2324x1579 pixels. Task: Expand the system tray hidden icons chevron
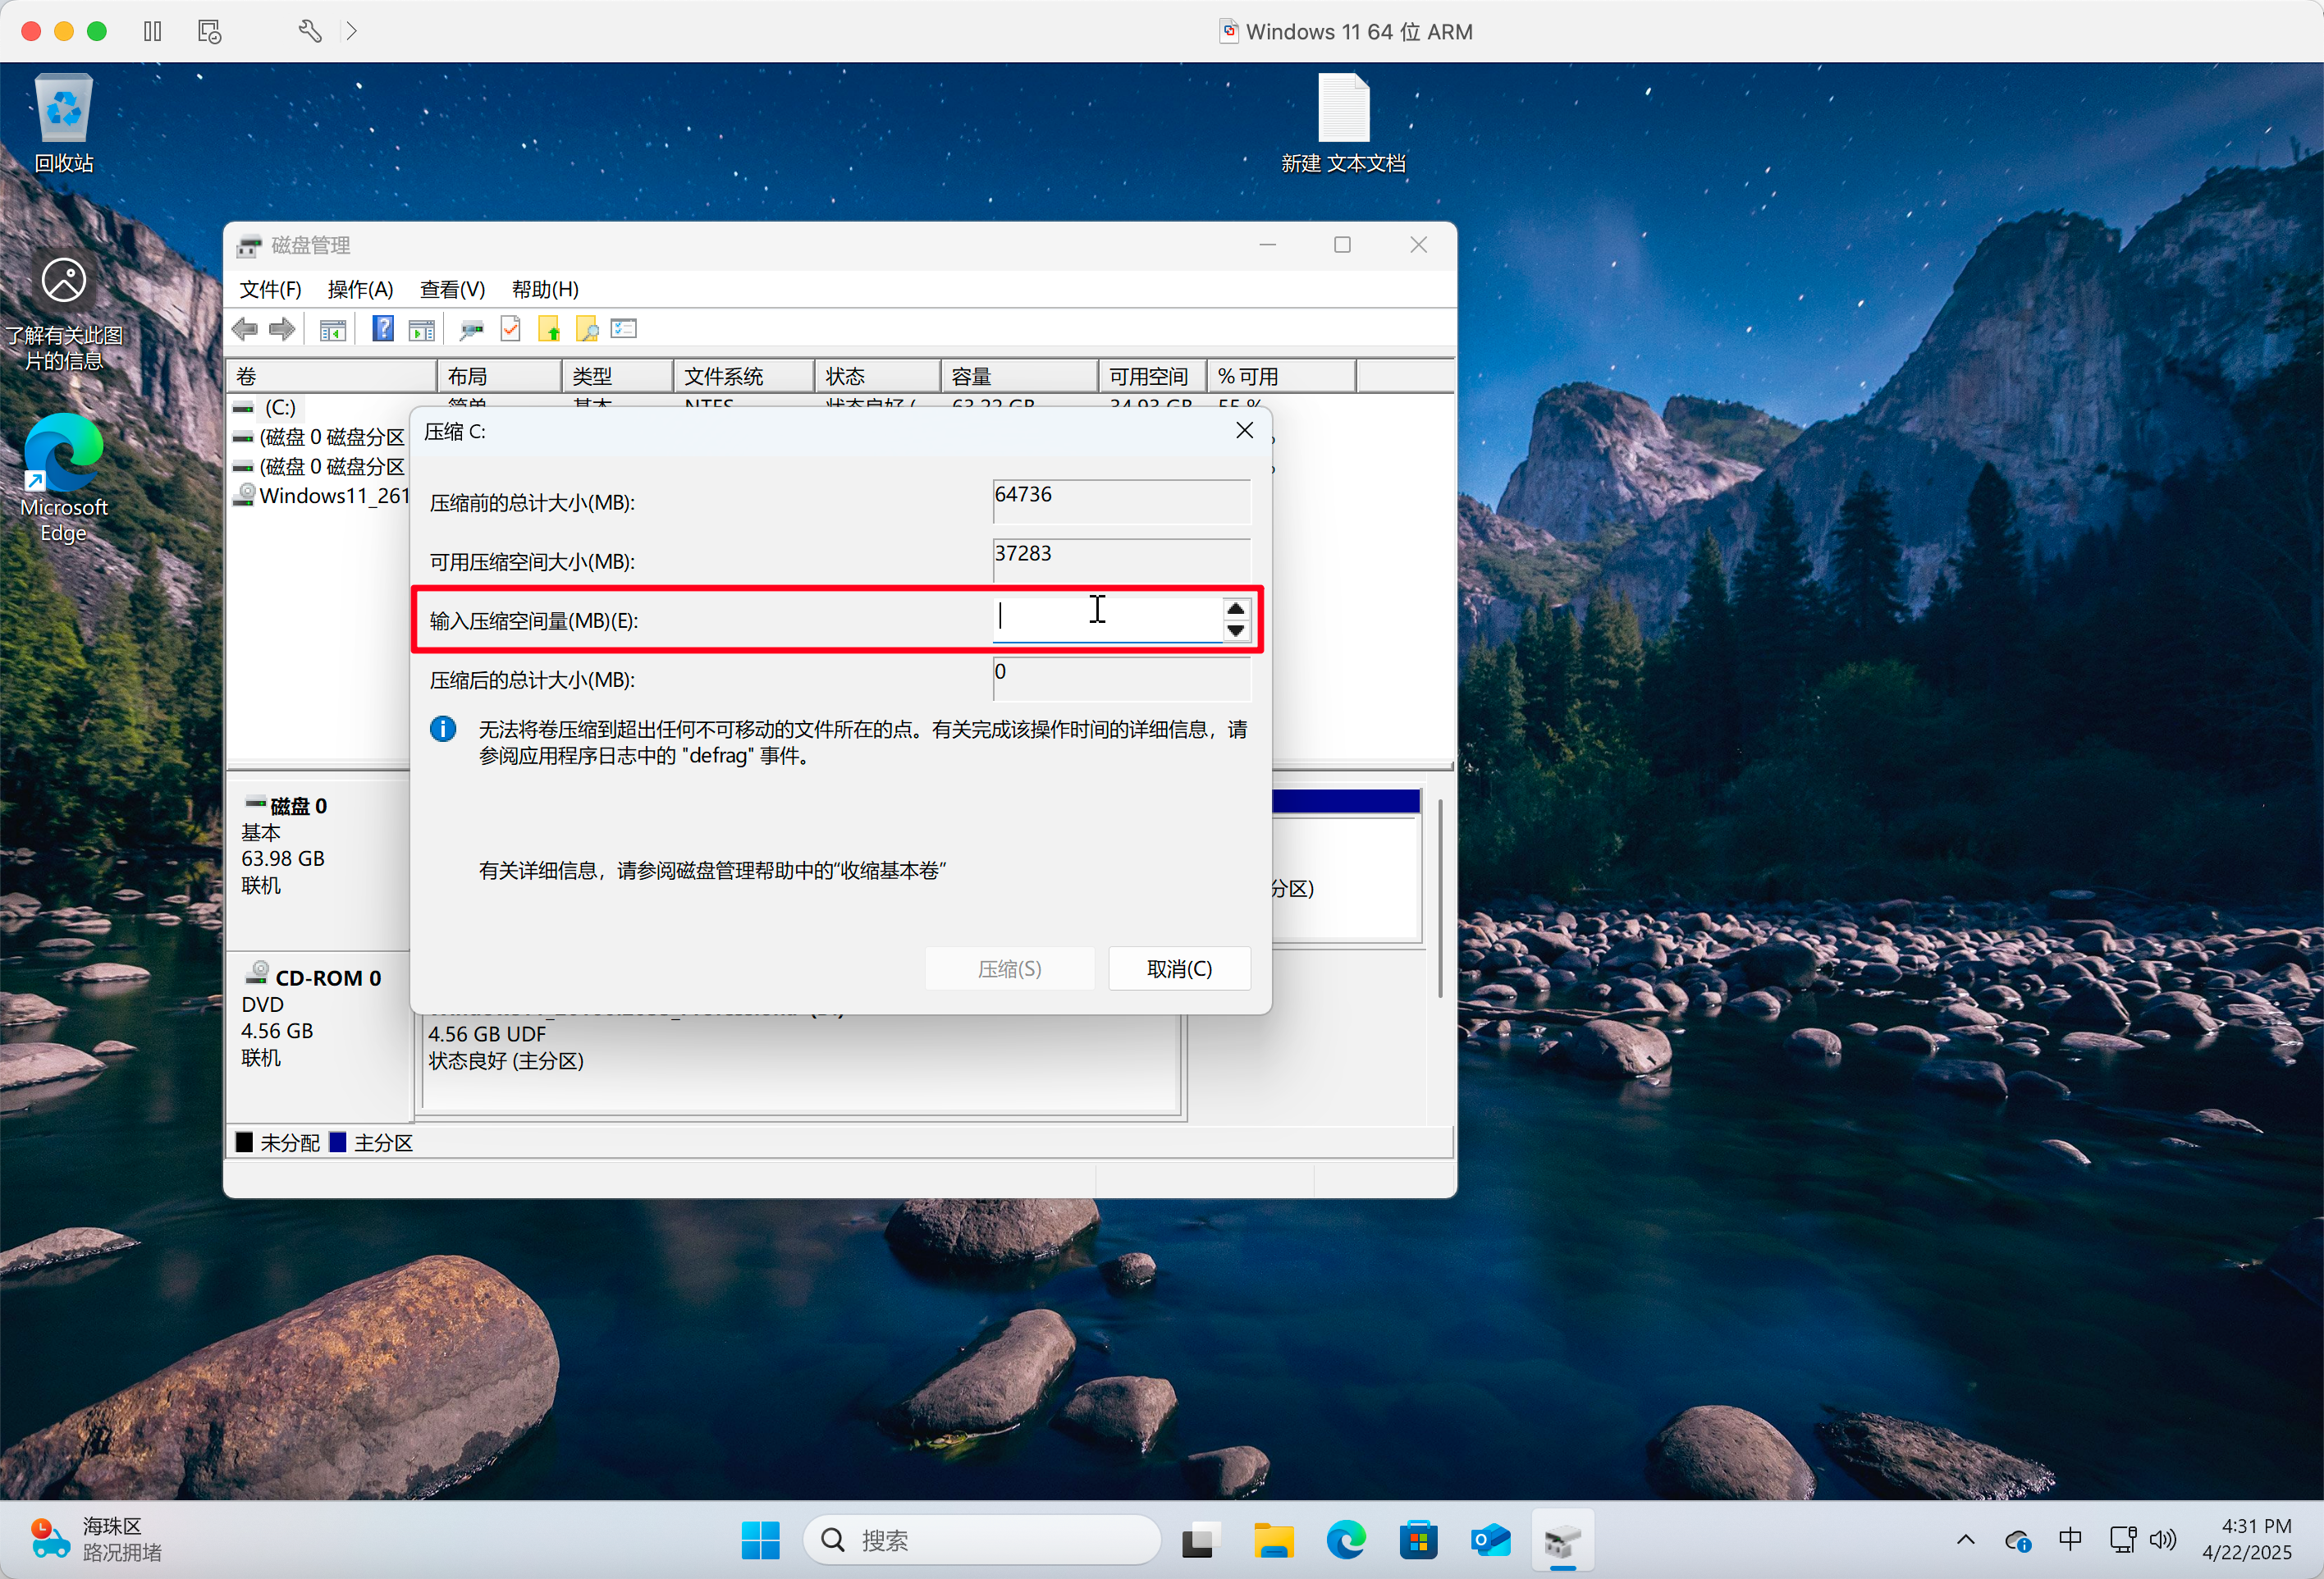click(x=1965, y=1540)
